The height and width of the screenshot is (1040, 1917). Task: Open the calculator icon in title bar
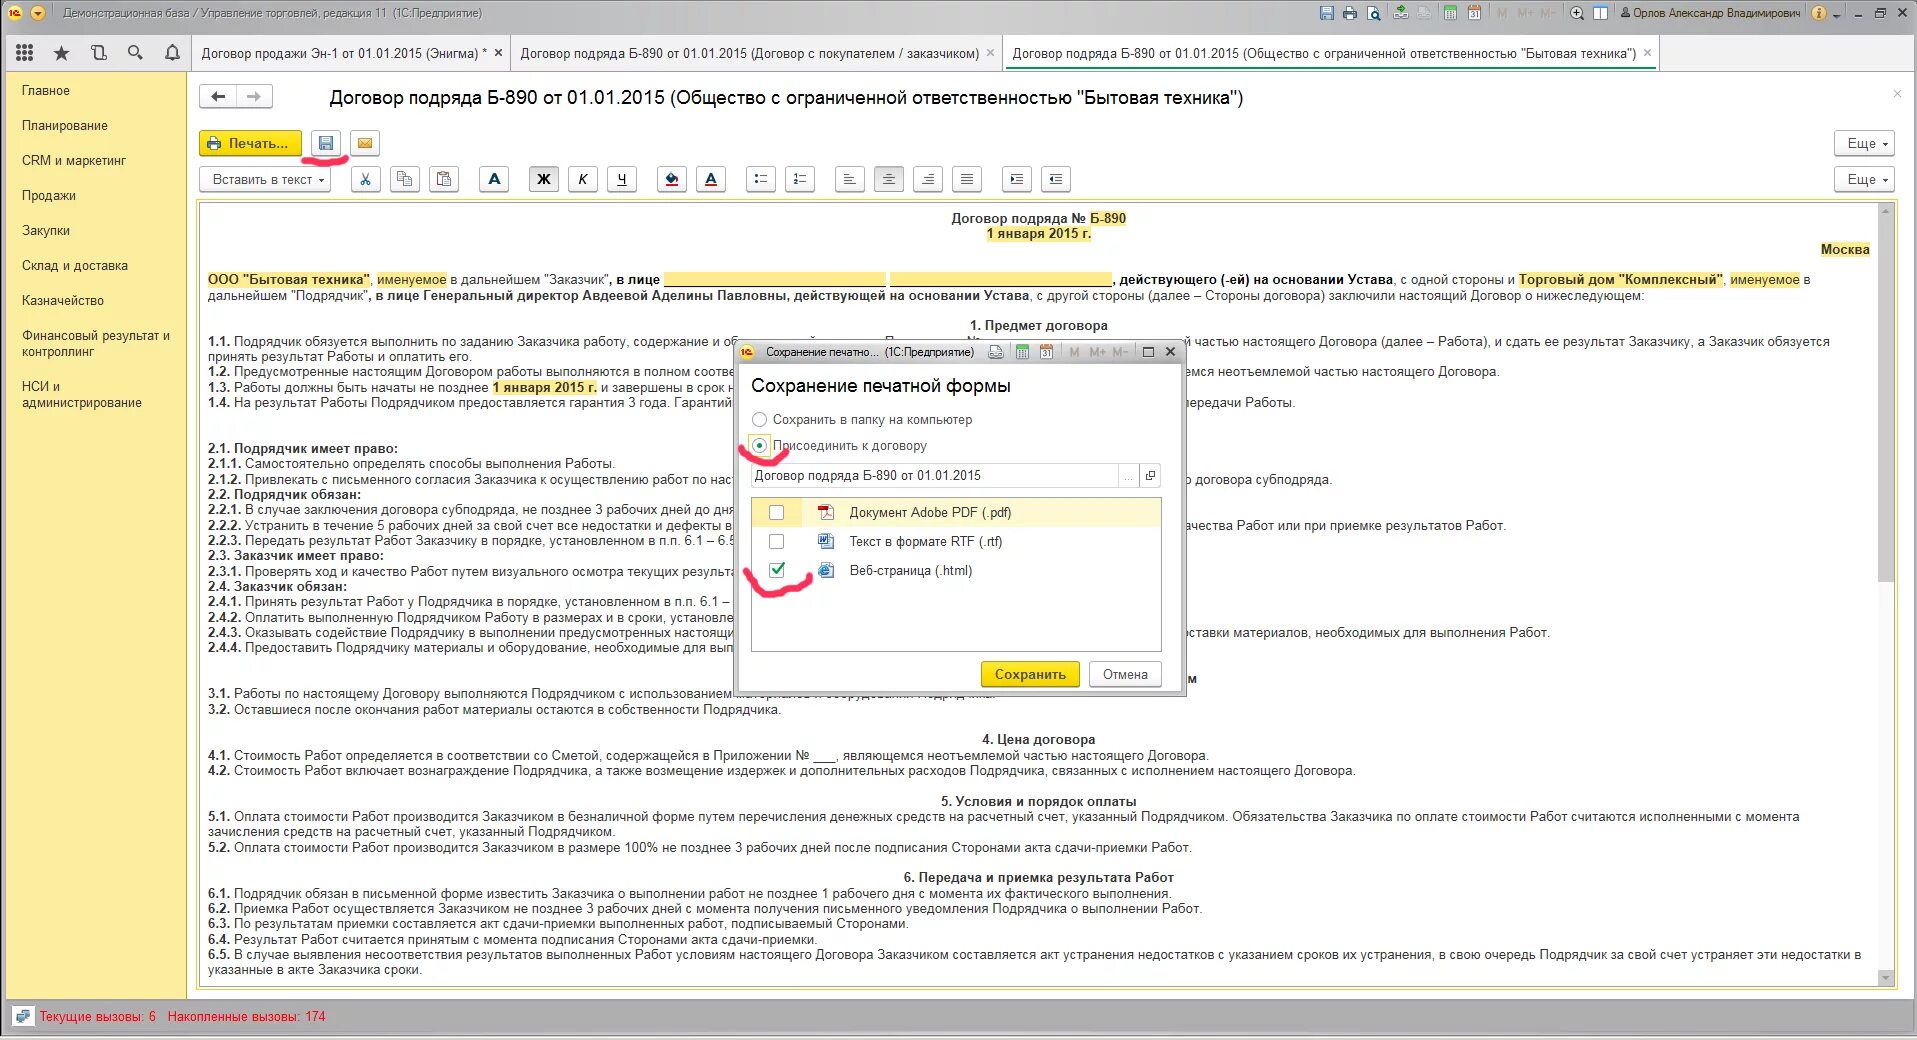(1450, 13)
